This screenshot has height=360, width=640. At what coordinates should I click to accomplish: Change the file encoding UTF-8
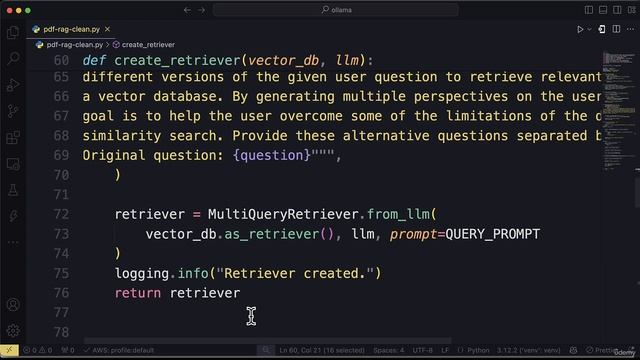[422, 350]
